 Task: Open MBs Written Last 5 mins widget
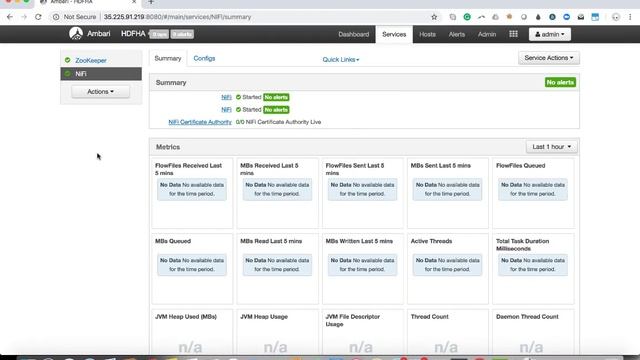362,269
